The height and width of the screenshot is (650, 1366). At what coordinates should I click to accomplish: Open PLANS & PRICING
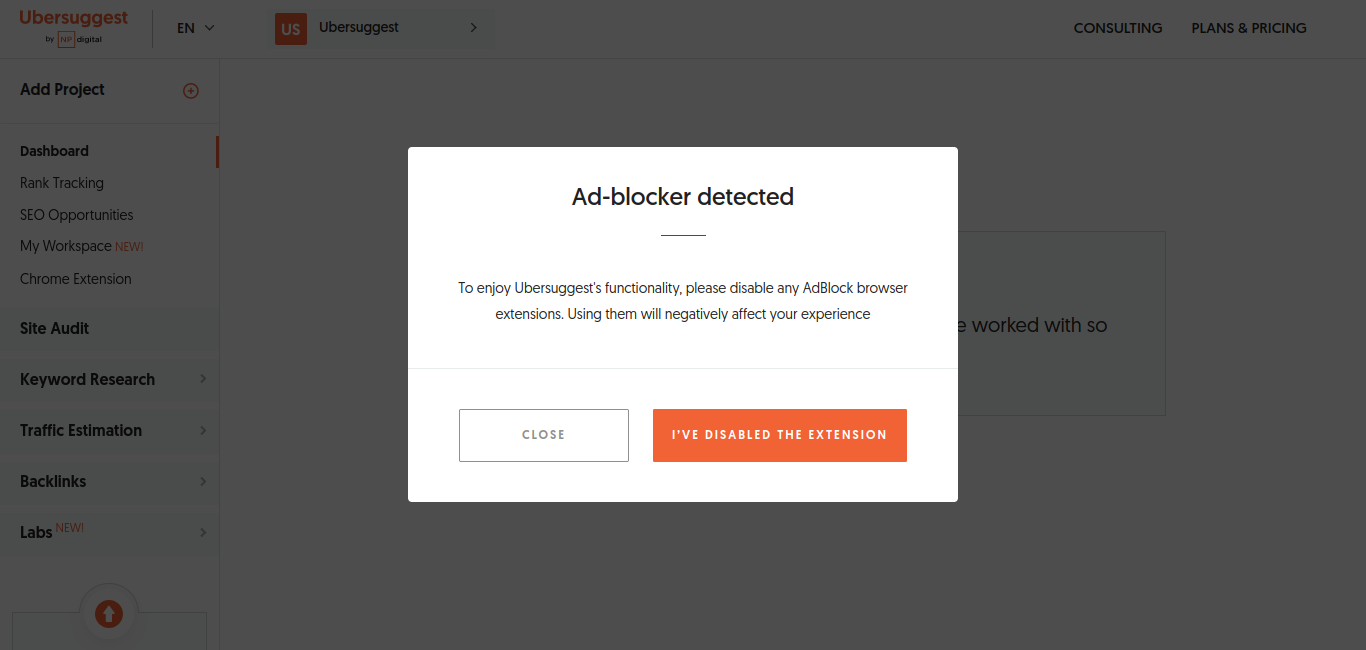coord(1248,28)
